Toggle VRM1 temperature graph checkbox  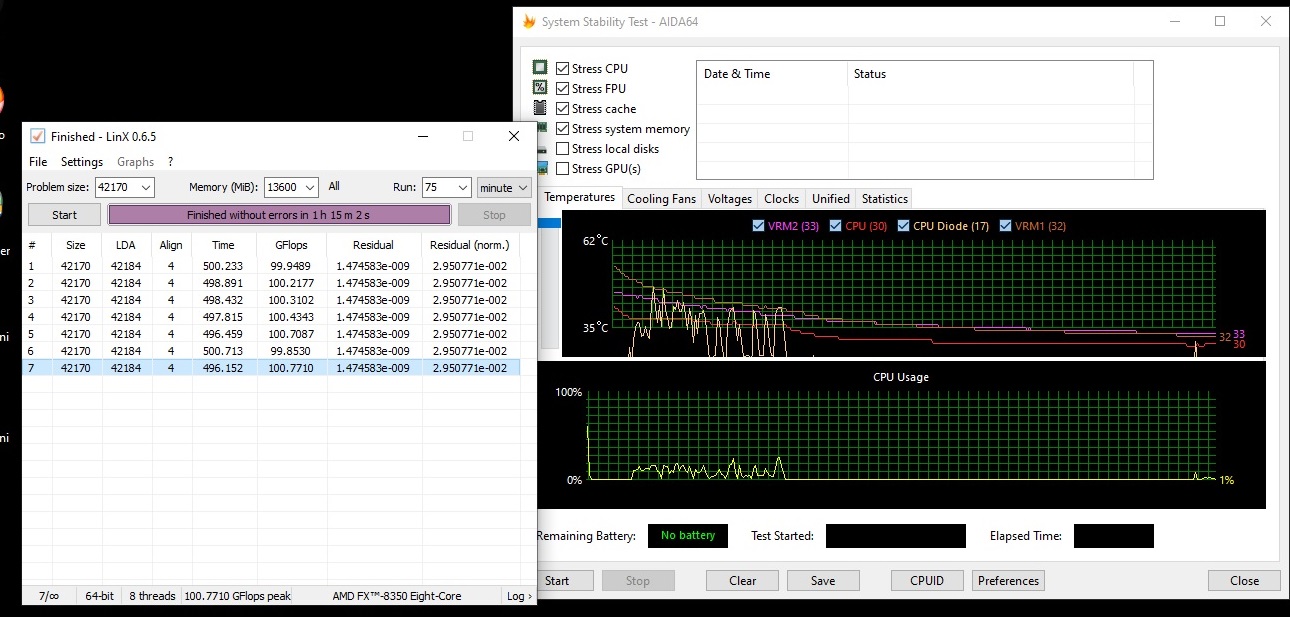click(x=1005, y=226)
